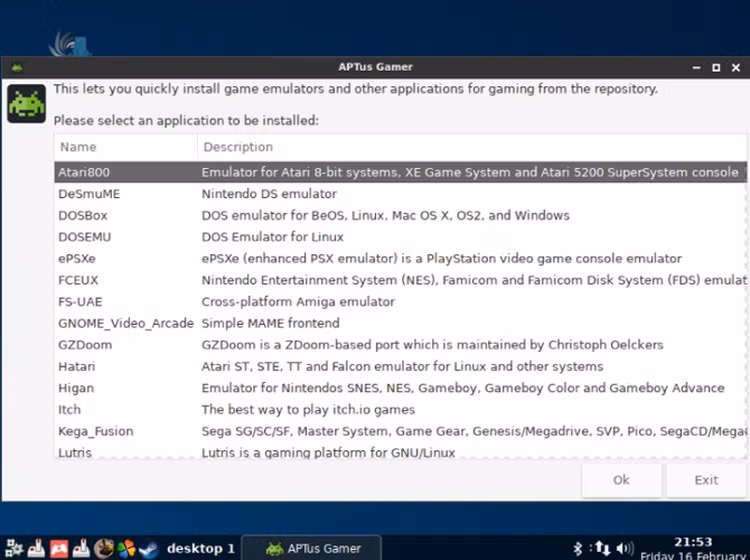Click the APTus Gamer taskbar entry

click(312, 548)
